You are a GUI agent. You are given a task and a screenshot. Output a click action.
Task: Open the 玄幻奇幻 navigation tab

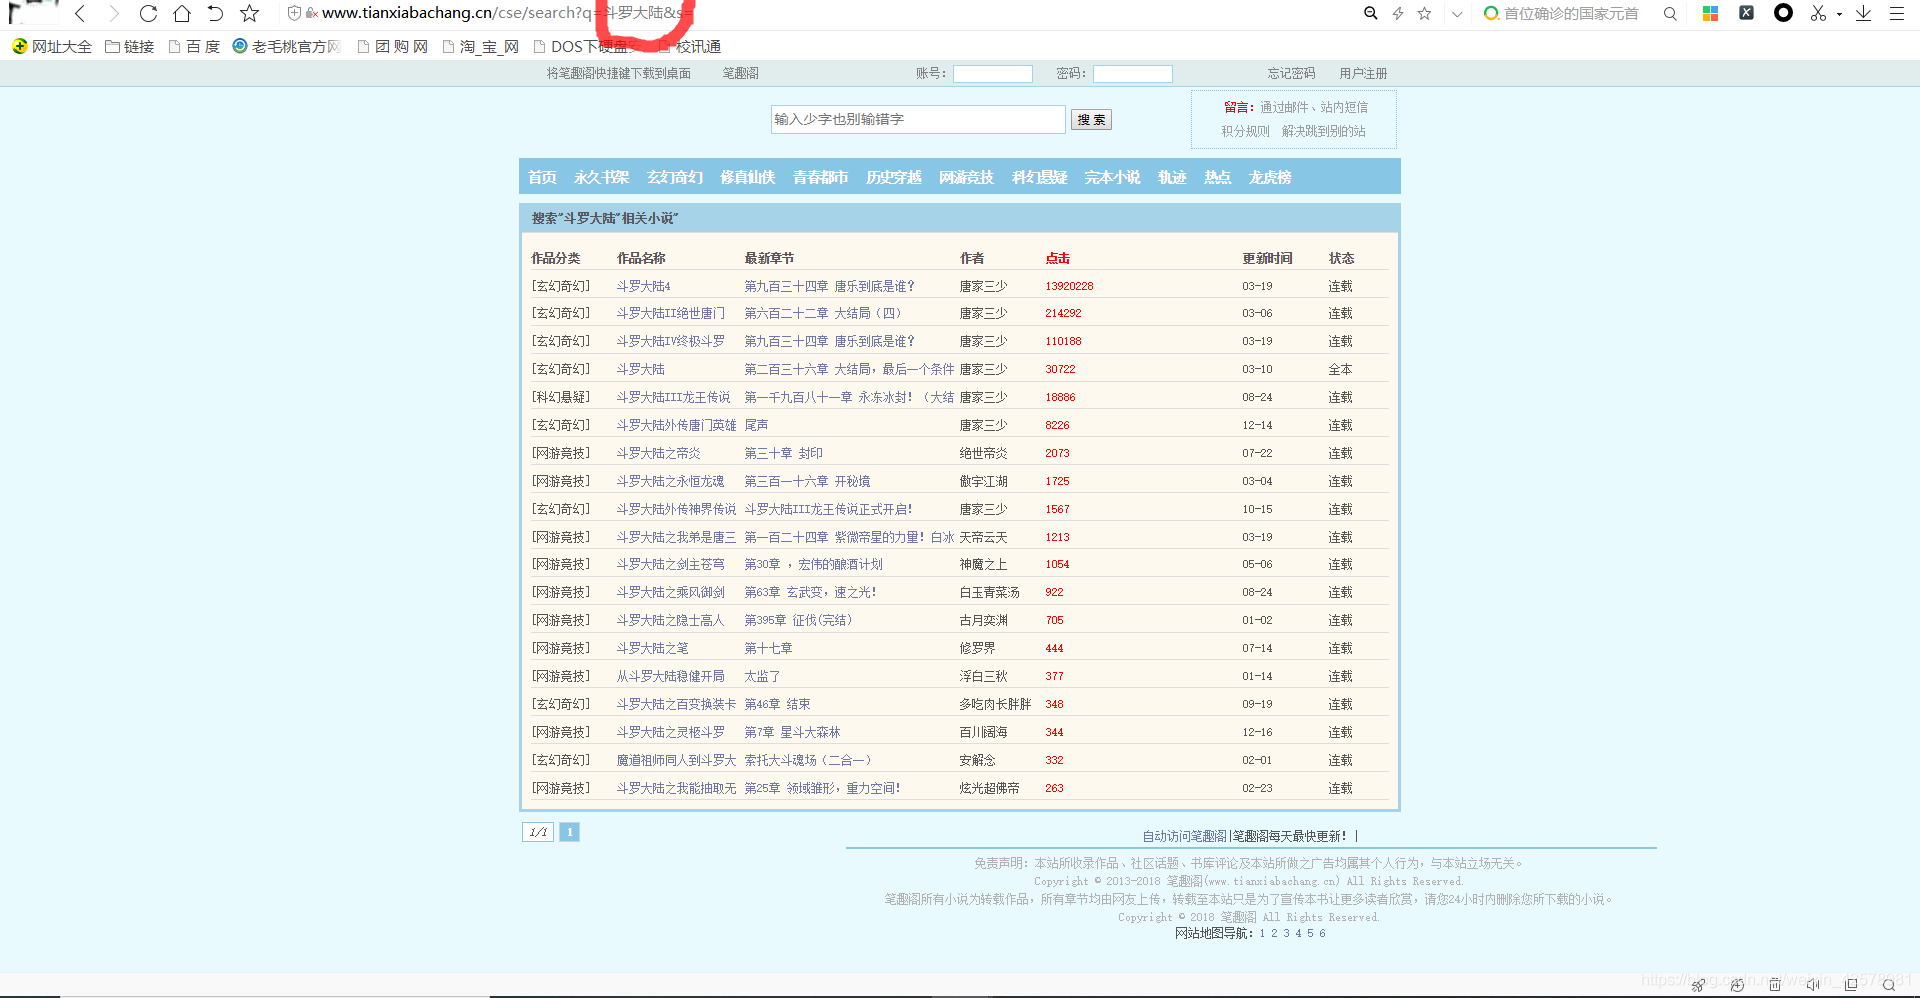[x=675, y=177]
